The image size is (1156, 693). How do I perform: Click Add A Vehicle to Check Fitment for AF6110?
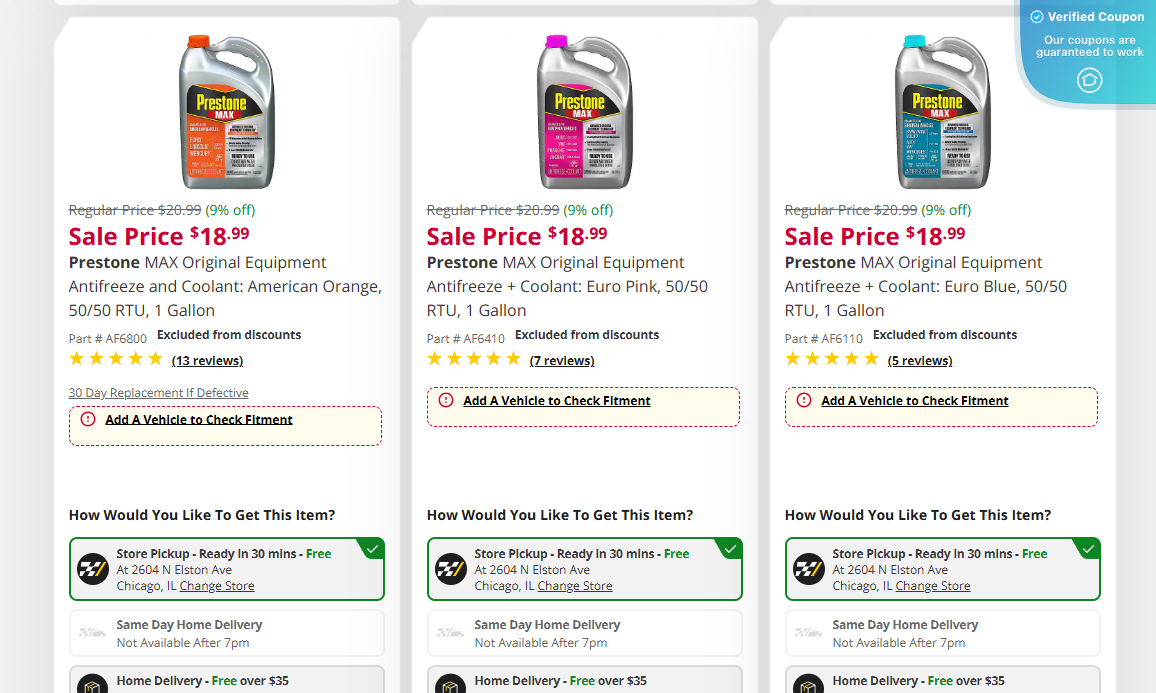coord(913,400)
